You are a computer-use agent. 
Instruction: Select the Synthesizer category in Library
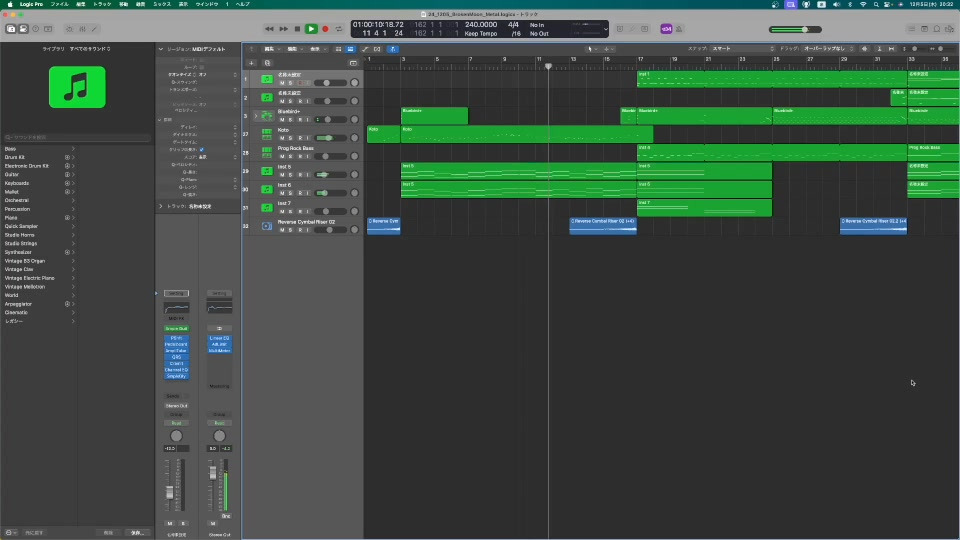(x=19, y=253)
